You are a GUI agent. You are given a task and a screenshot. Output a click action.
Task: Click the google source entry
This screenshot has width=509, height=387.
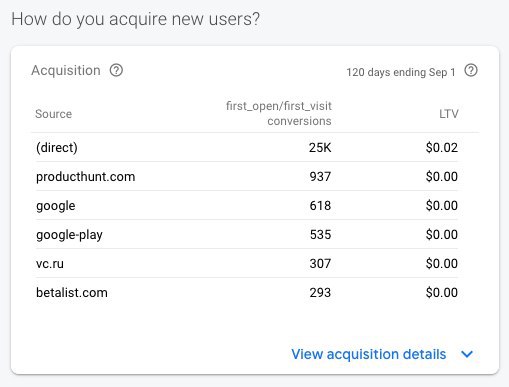(x=56, y=206)
